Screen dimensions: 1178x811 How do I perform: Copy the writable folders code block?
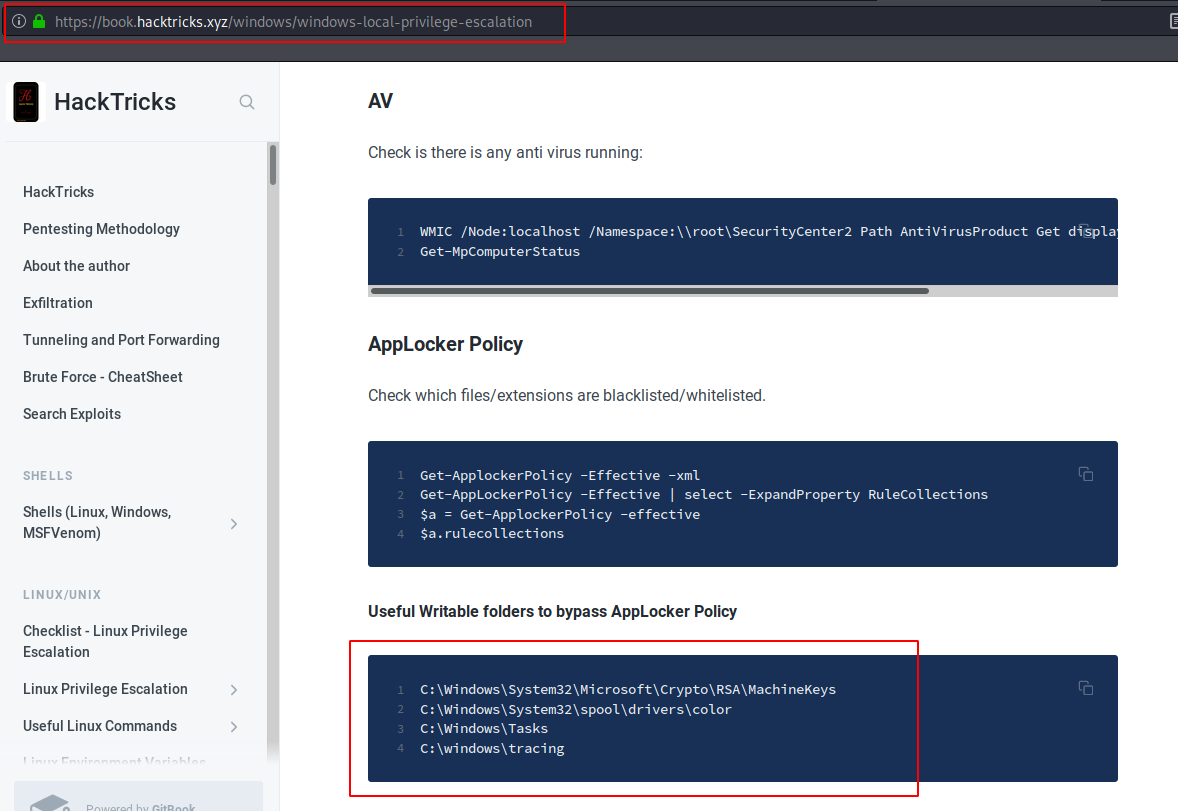[x=1086, y=688]
